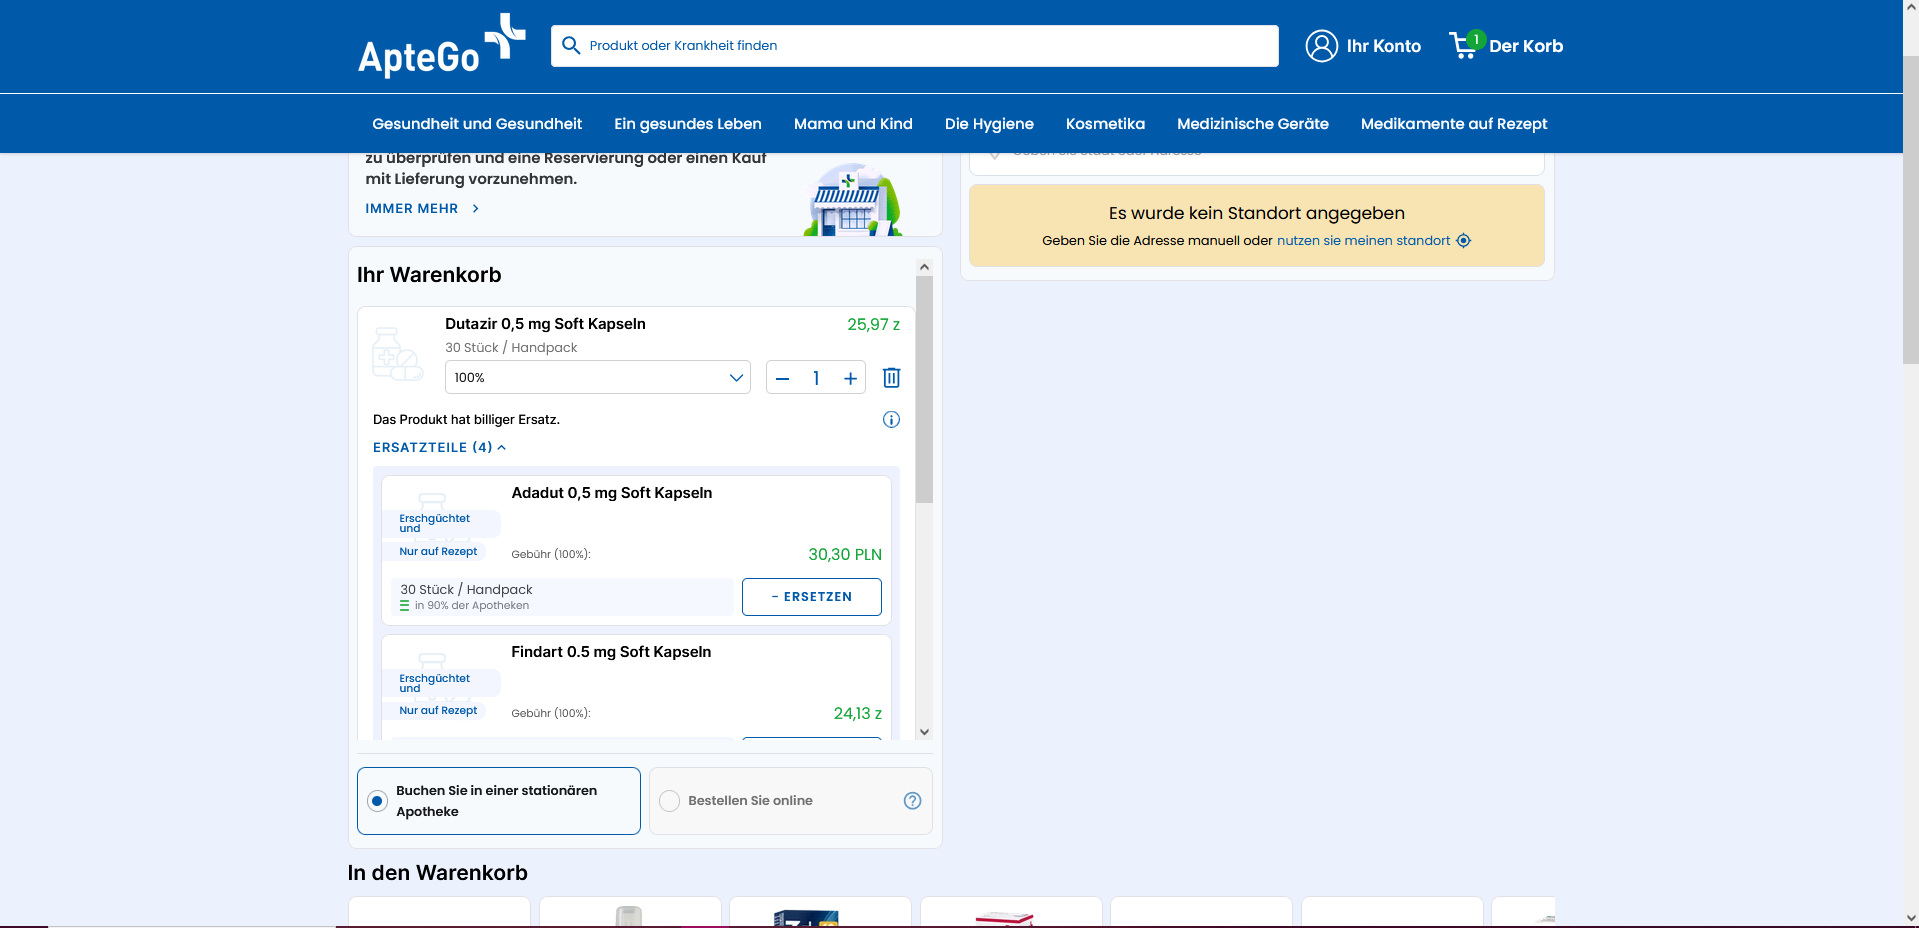Click the page scrollbar thumb
This screenshot has width=1919, height=928.
click(x=1911, y=209)
